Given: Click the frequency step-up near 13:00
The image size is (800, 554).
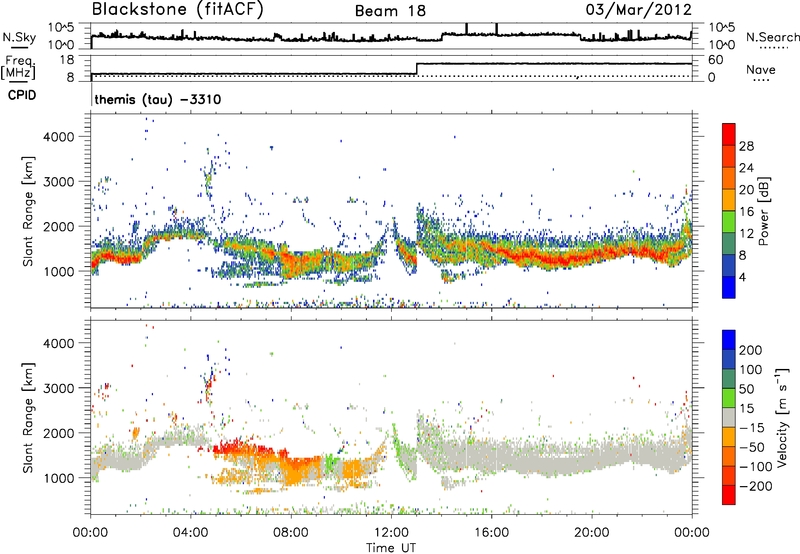Looking at the screenshot, I should (x=417, y=69).
